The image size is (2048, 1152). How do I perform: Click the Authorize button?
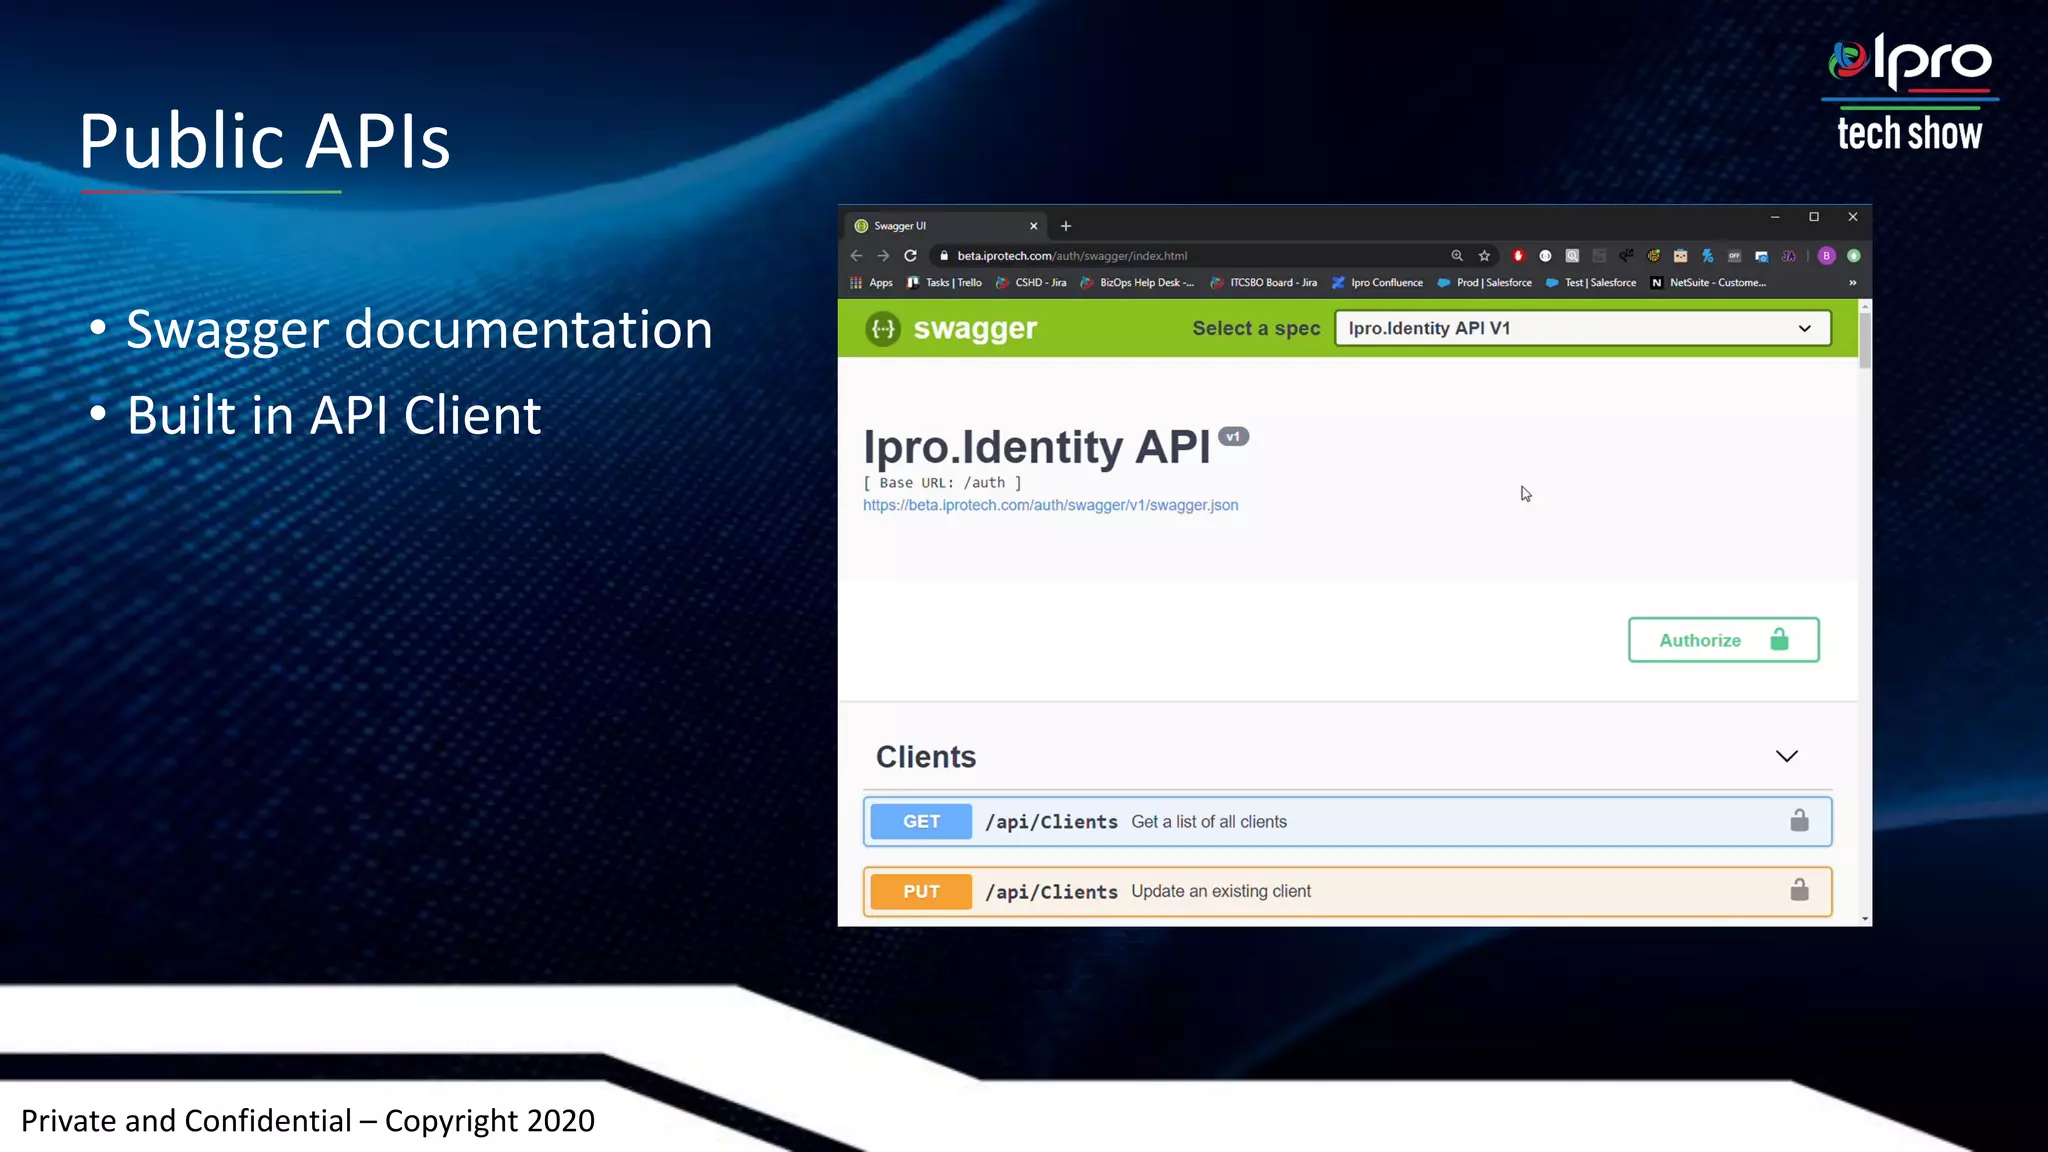[x=1724, y=640]
